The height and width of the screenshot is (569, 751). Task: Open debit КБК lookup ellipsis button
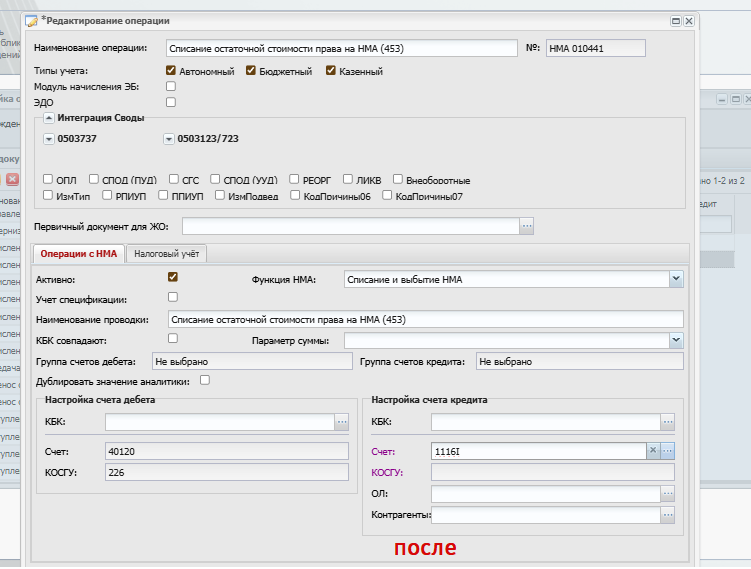tap(342, 422)
